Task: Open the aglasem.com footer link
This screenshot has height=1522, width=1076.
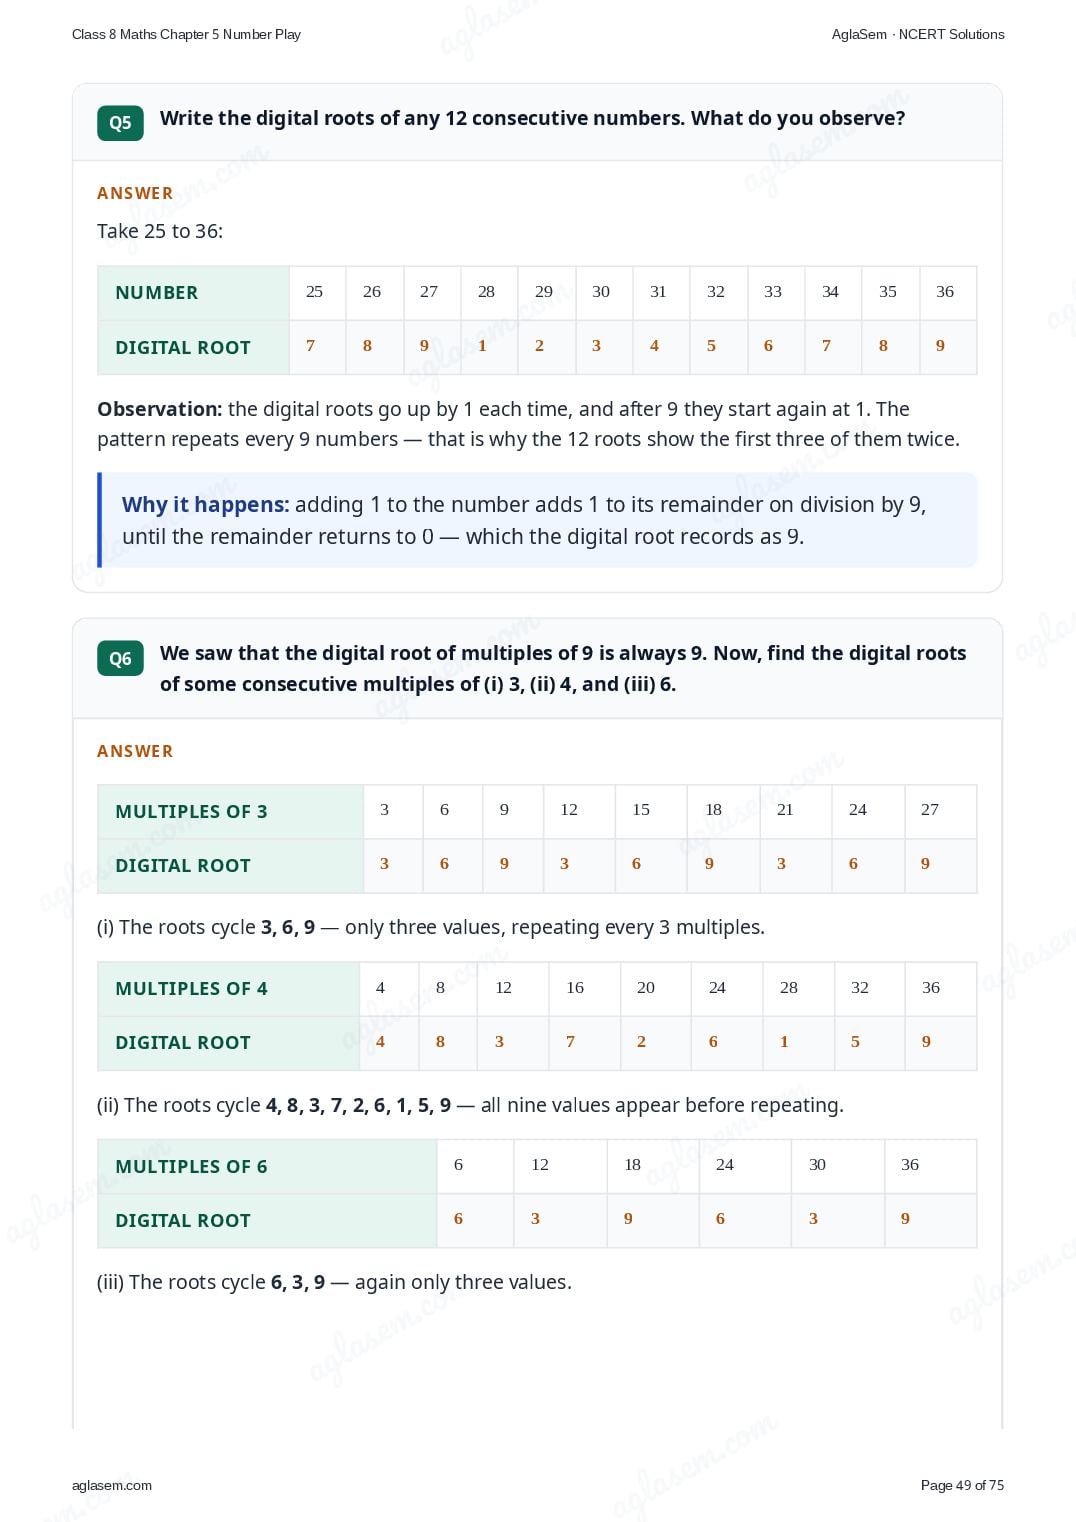Action: 112,1485
